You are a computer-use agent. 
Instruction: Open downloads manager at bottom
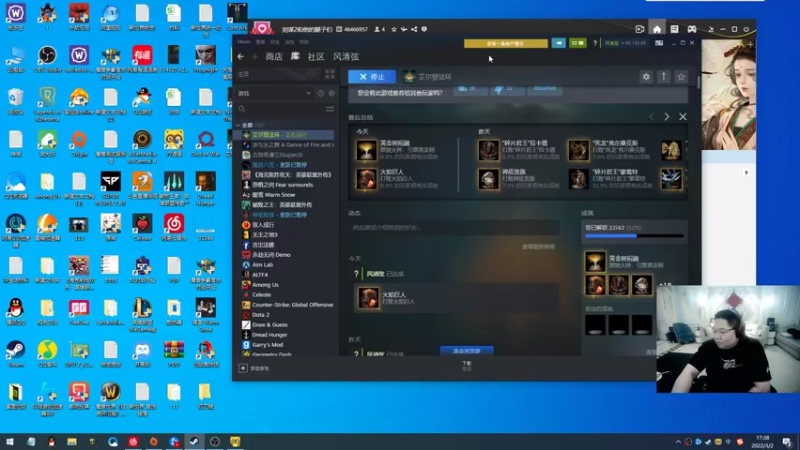[x=467, y=365]
